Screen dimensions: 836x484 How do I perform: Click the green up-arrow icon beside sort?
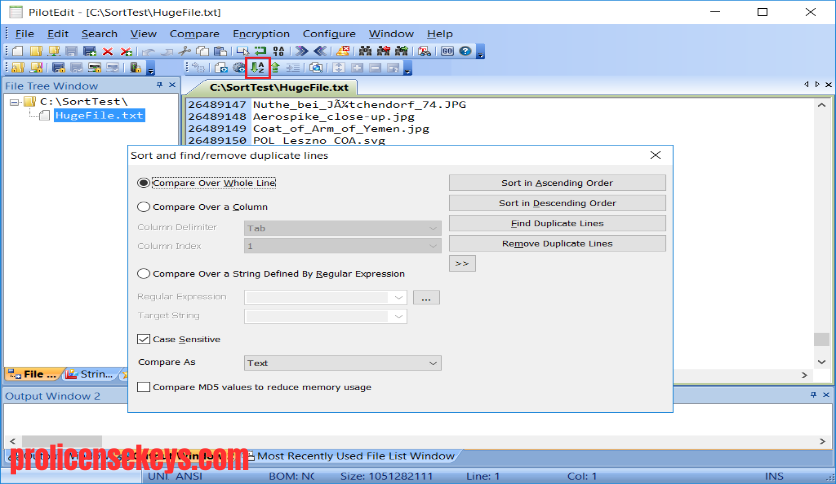point(275,68)
